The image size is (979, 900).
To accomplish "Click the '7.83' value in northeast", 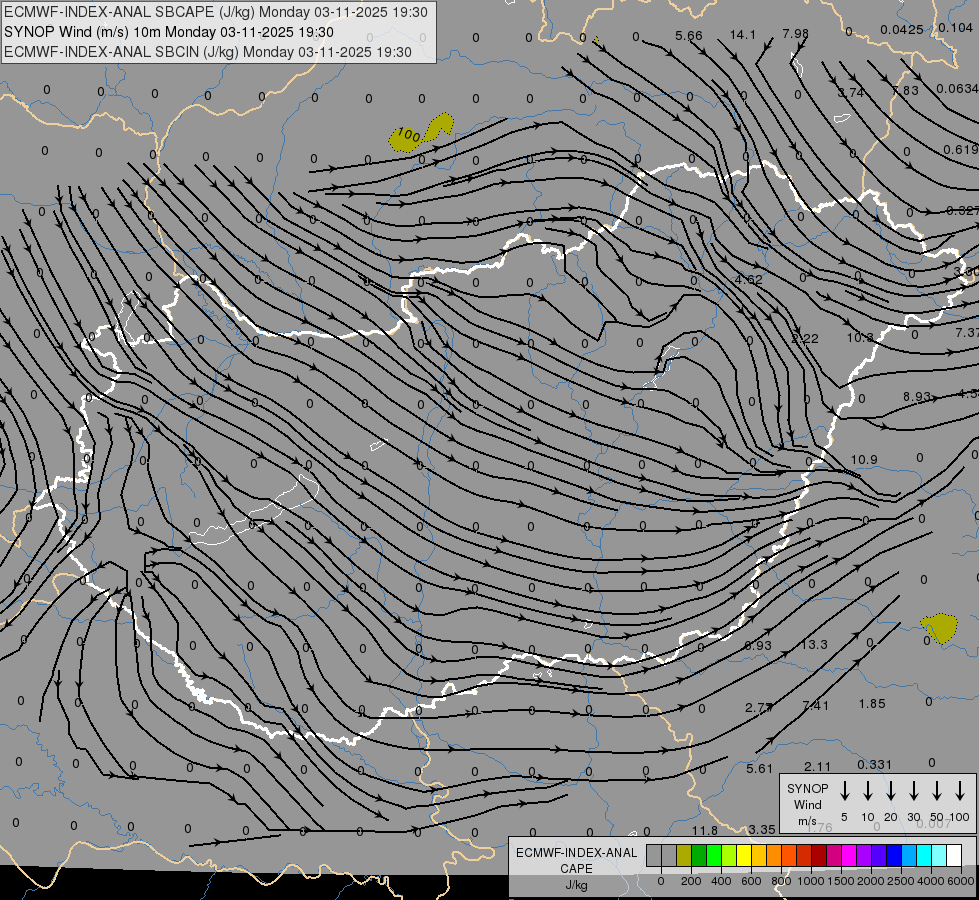I will click(905, 91).
